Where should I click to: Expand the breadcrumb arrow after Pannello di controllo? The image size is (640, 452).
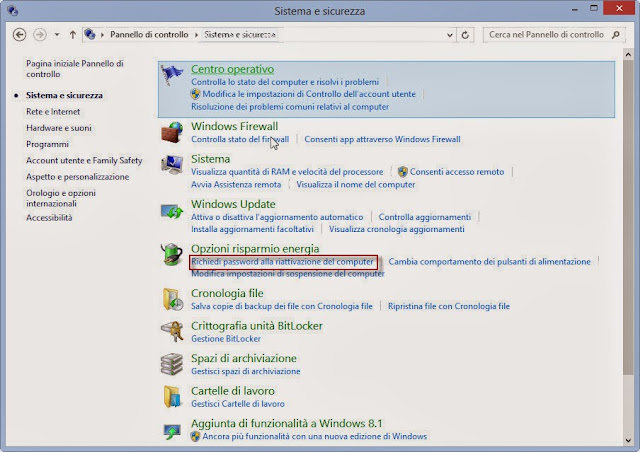coord(199,35)
